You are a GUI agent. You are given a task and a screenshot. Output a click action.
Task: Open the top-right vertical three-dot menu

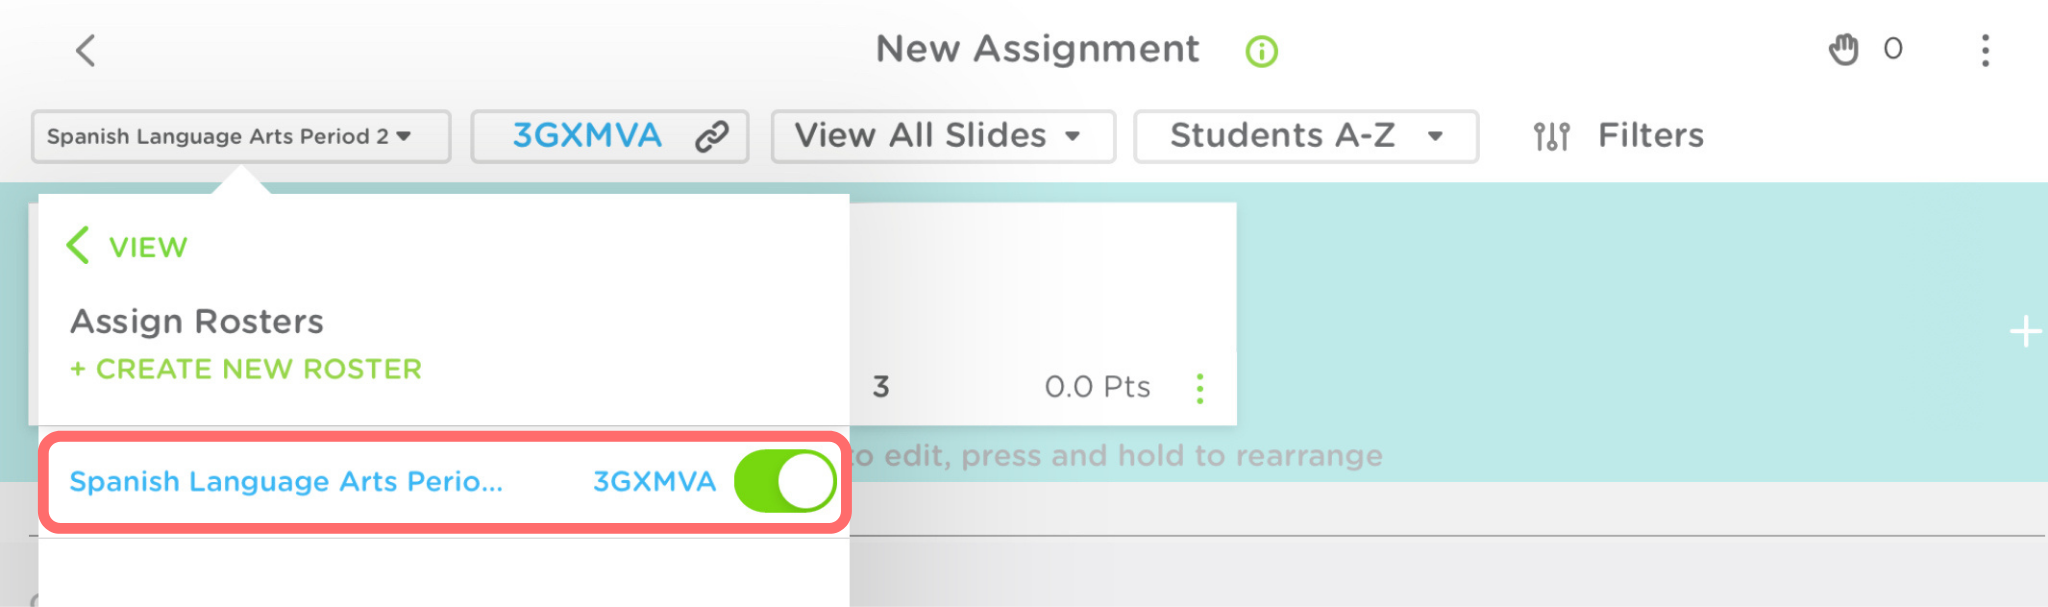point(1985,50)
